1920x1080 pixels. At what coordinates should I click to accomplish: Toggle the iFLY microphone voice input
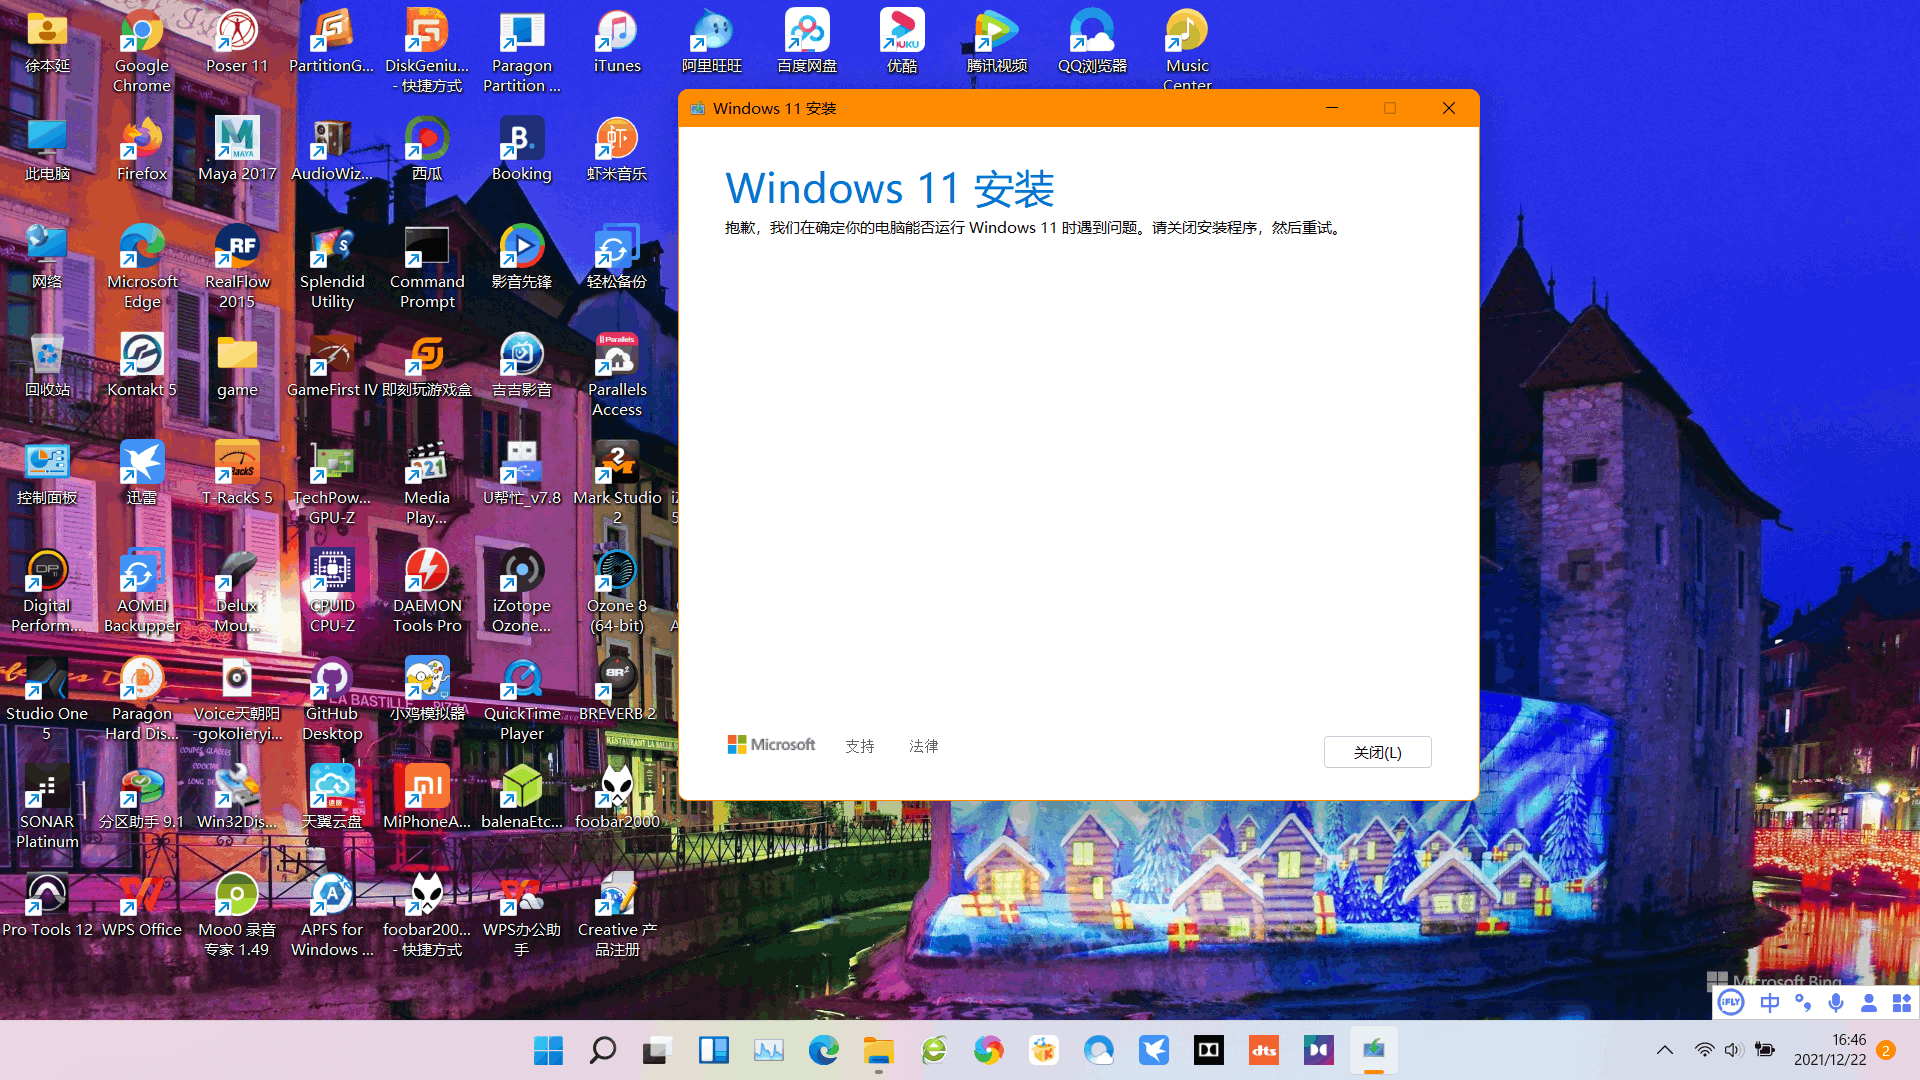[1836, 1002]
